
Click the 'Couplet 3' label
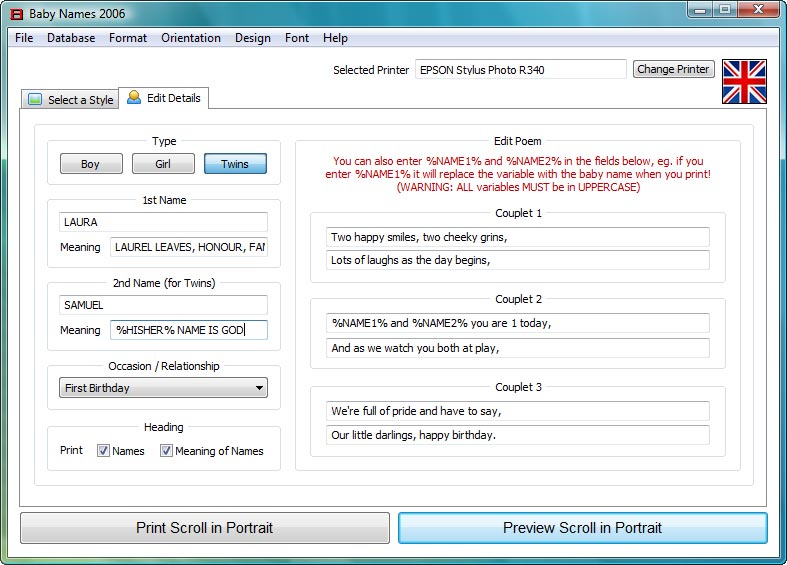click(x=518, y=387)
